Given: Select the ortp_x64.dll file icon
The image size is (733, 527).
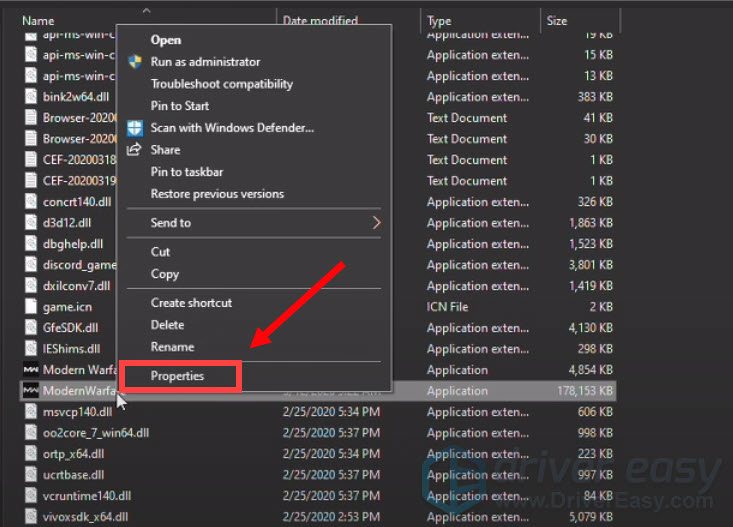Looking at the screenshot, I should point(31,454).
